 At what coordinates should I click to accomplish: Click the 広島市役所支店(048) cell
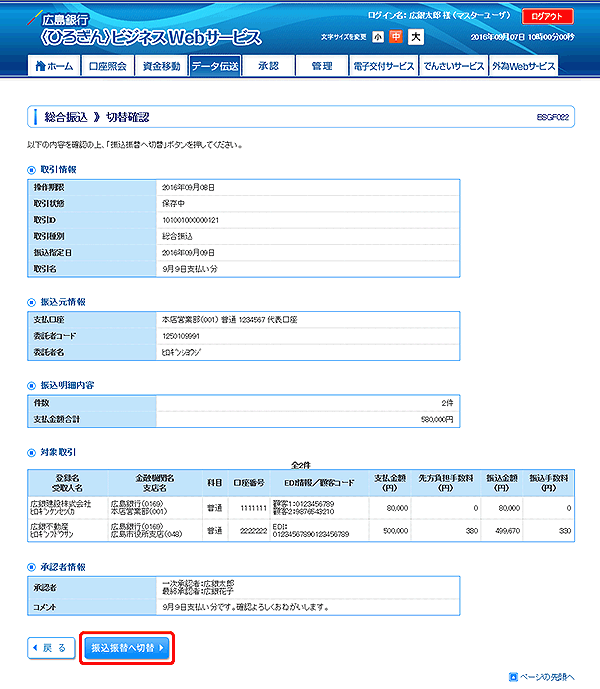click(x=146, y=534)
